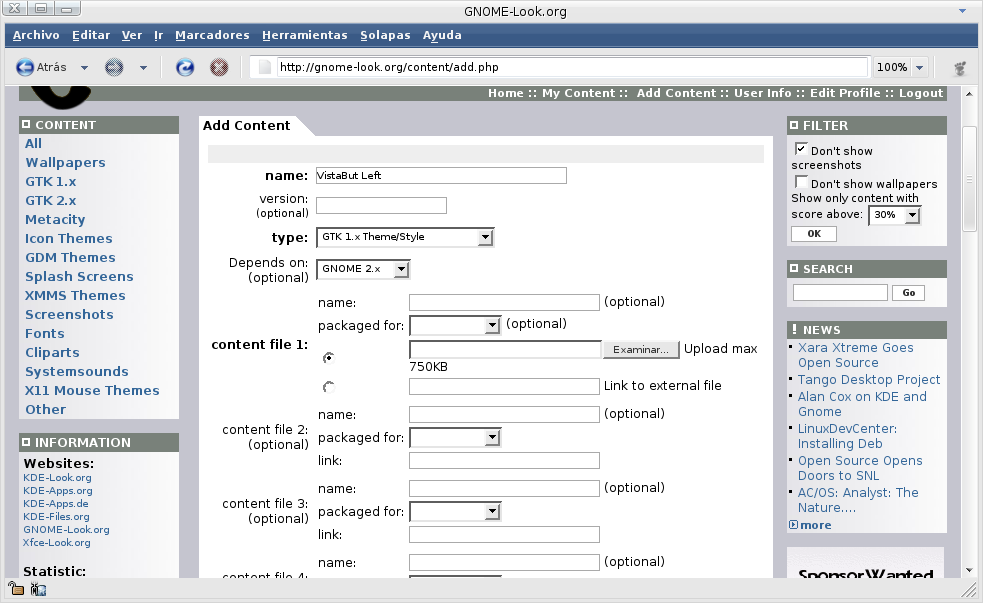Click the GNOME foot icon in toolbar
Image resolution: width=983 pixels, height=603 pixels.
(x=960, y=68)
